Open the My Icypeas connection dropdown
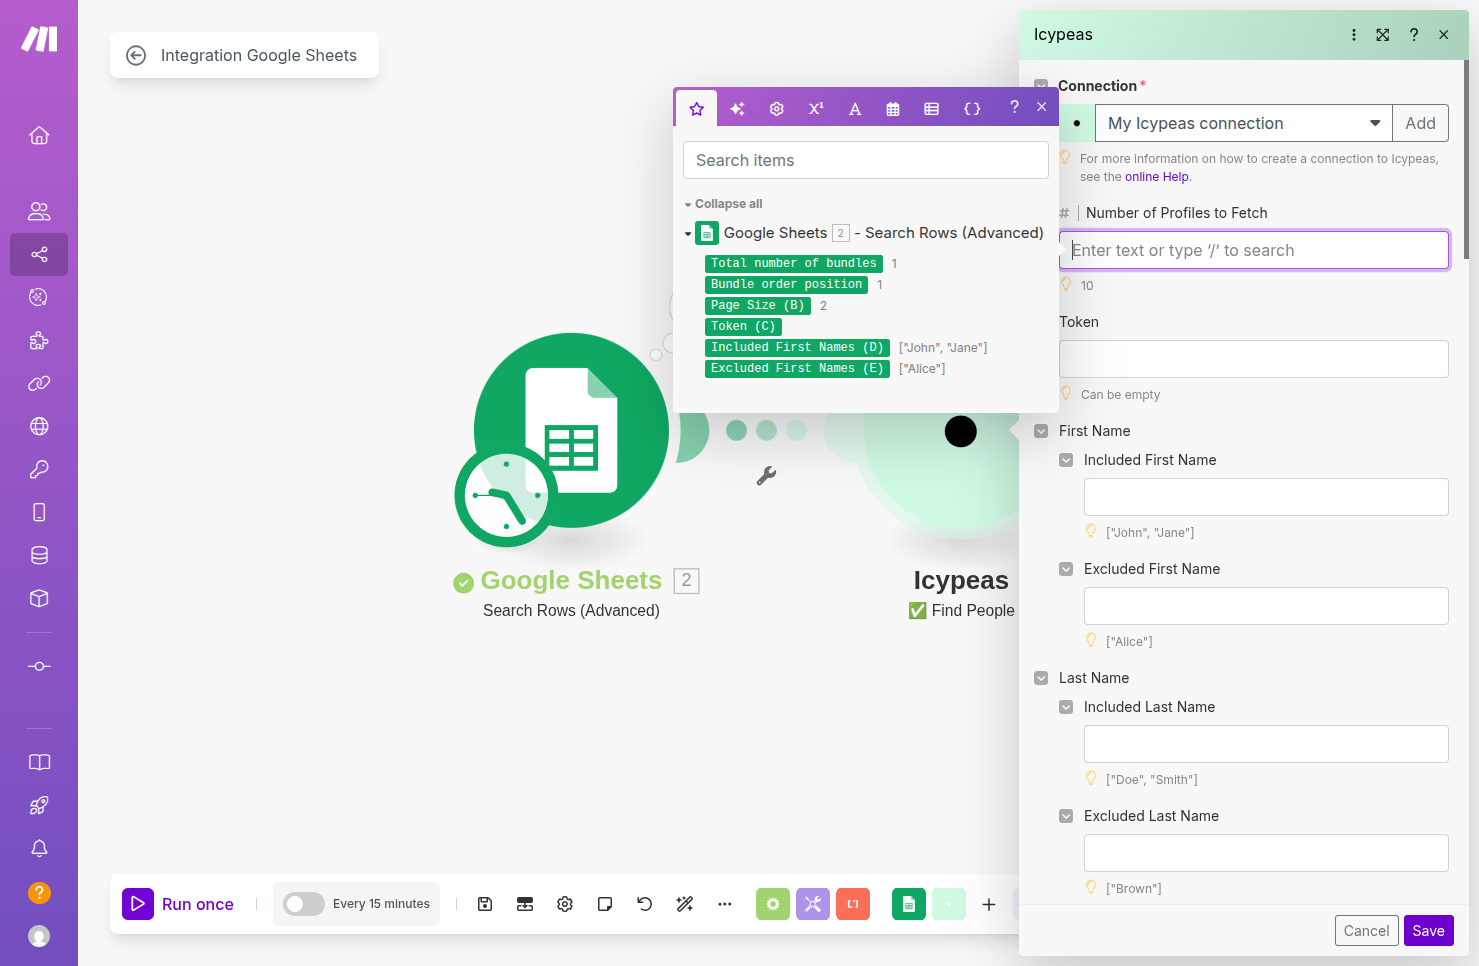The image size is (1479, 966). click(1243, 123)
